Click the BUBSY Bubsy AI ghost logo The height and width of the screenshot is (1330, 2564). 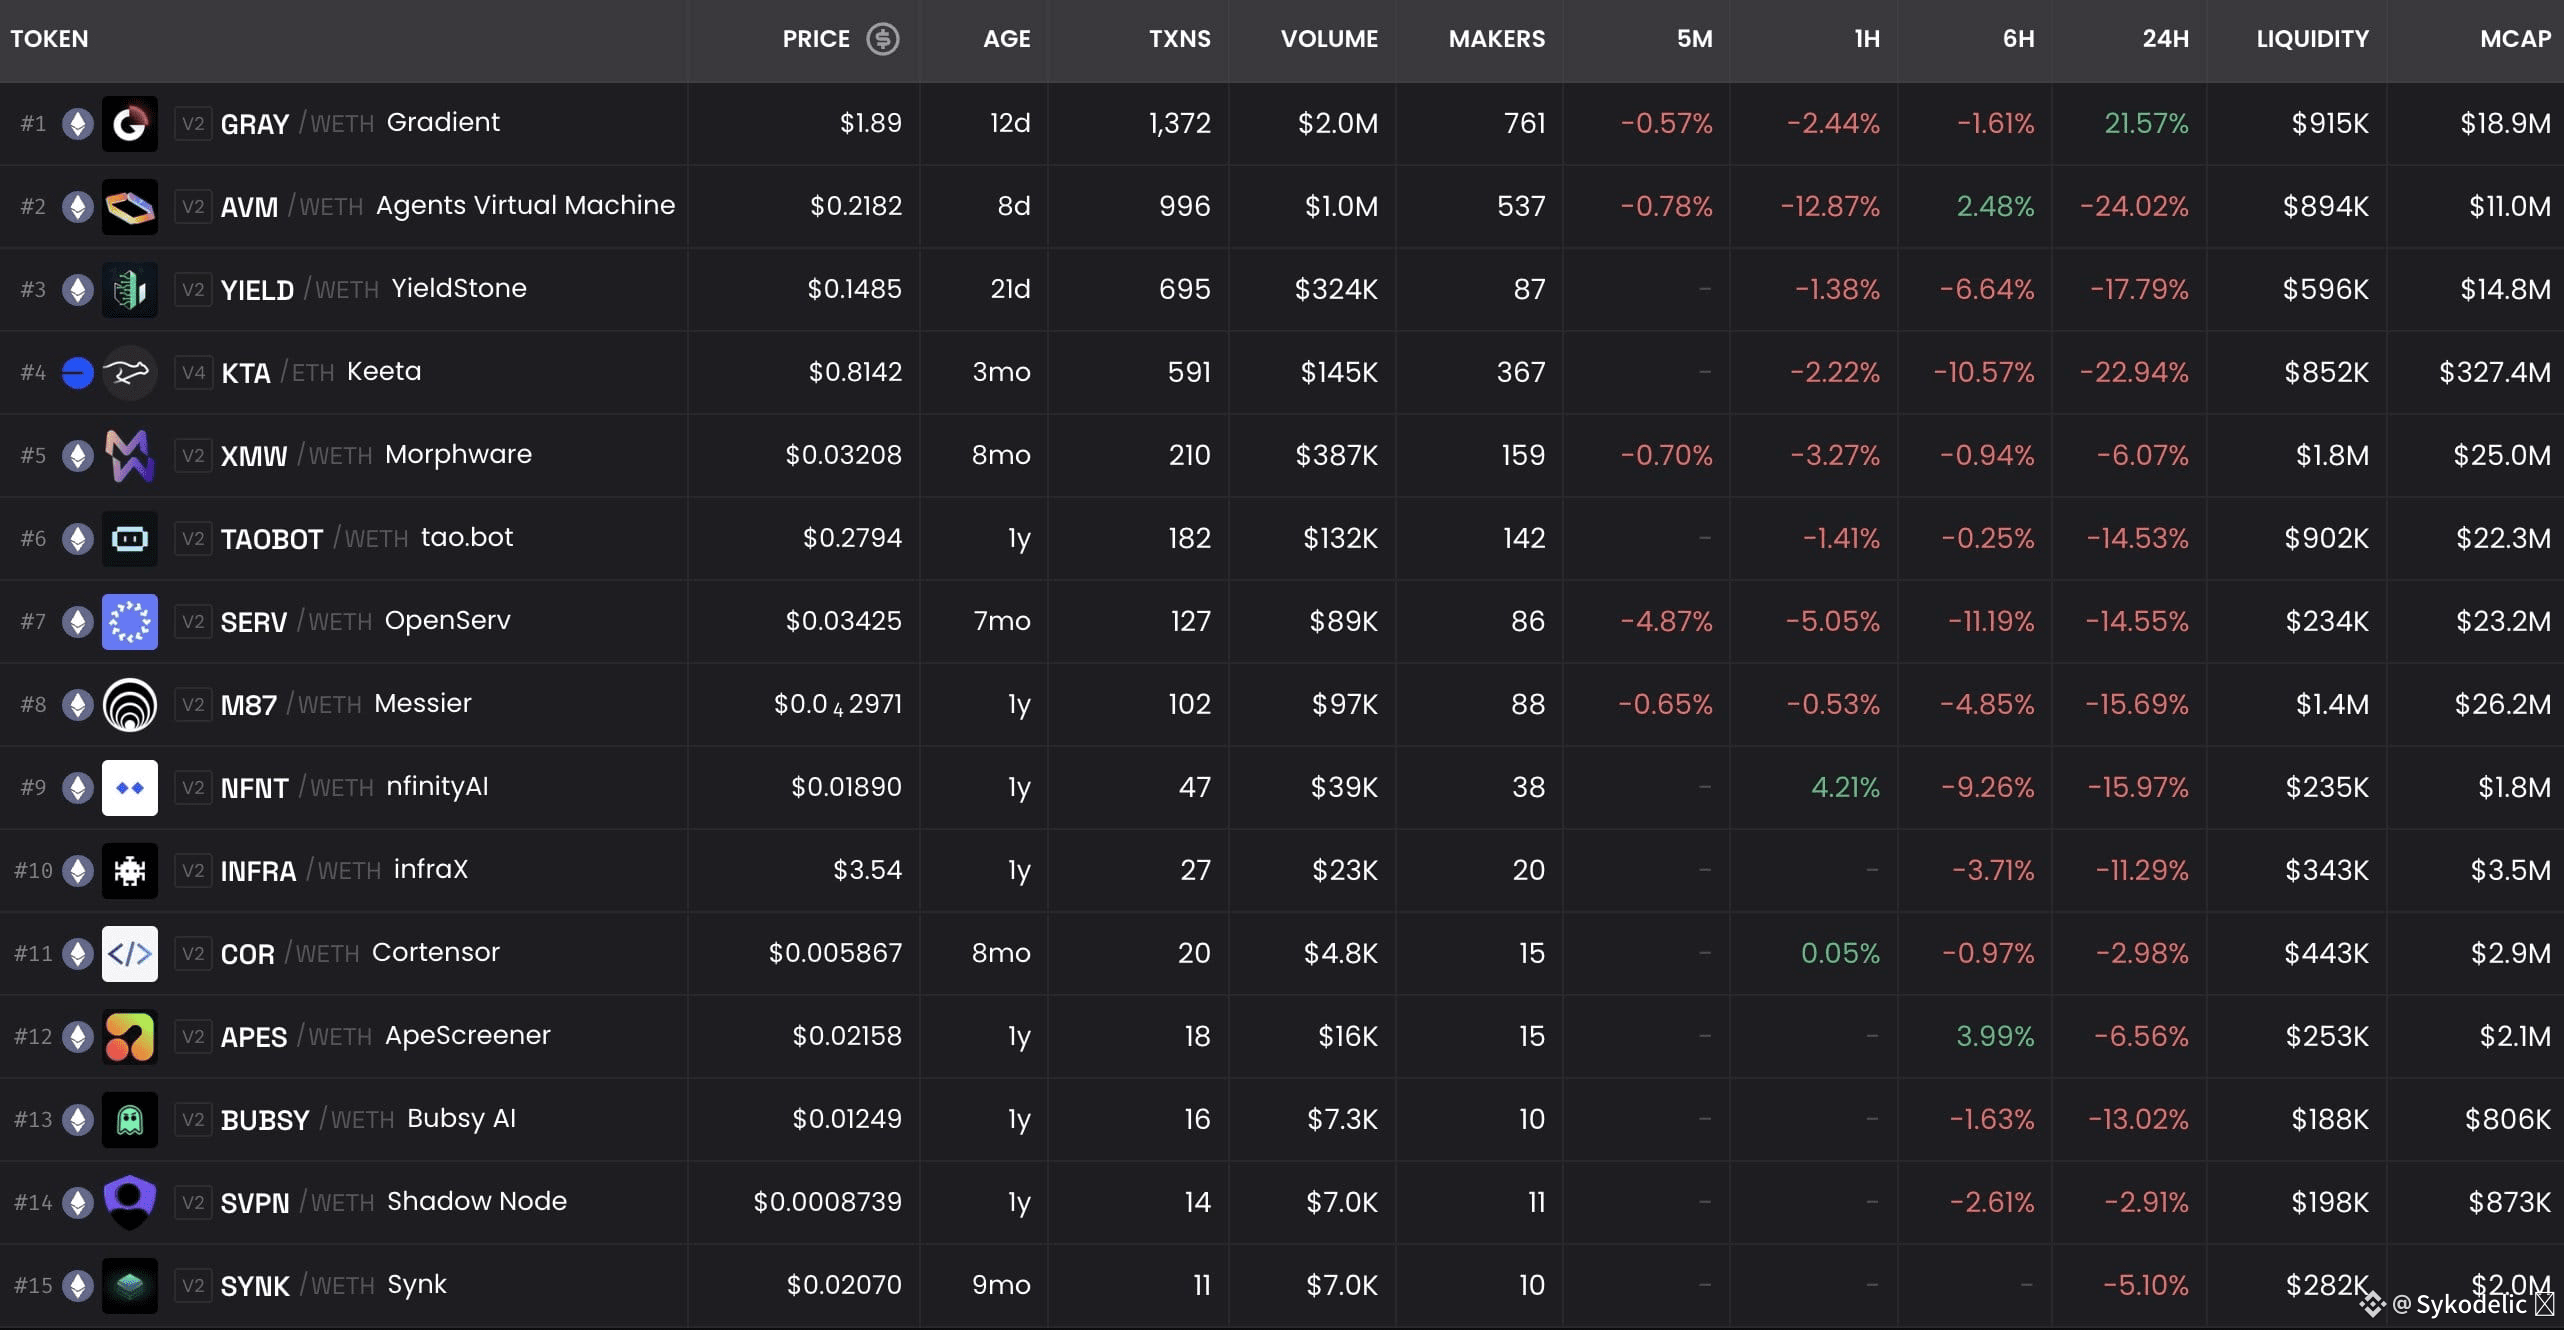tap(130, 1120)
